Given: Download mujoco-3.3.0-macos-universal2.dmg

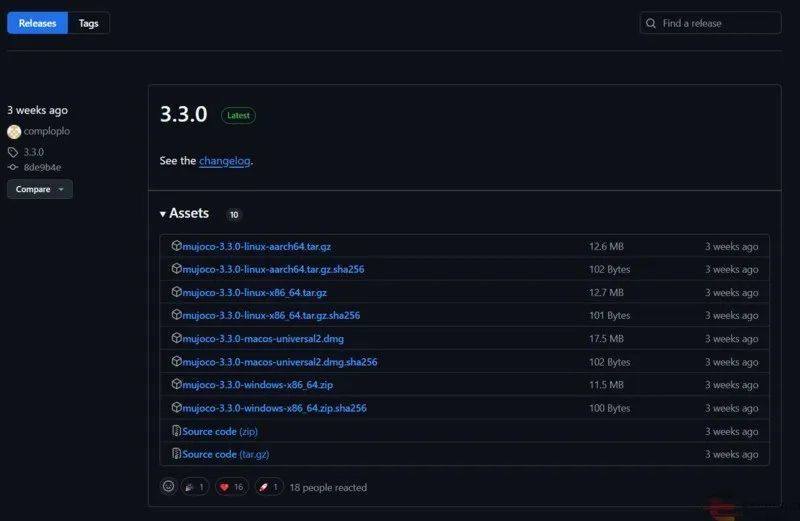Looking at the screenshot, I should pyautogui.click(x=263, y=339).
